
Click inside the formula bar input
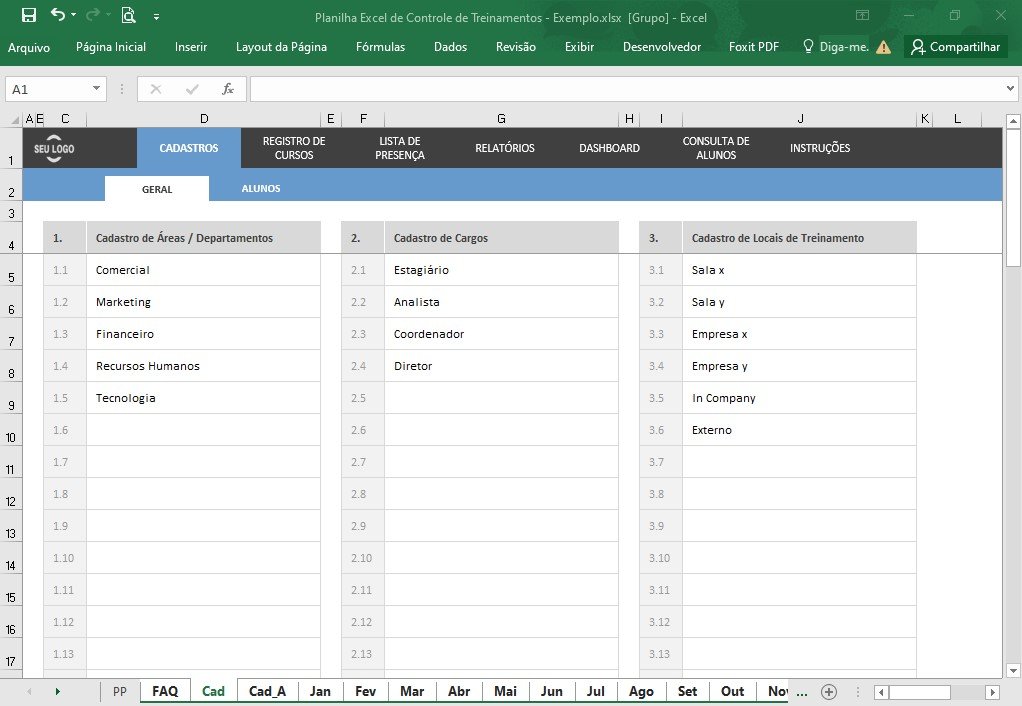pyautogui.click(x=627, y=89)
